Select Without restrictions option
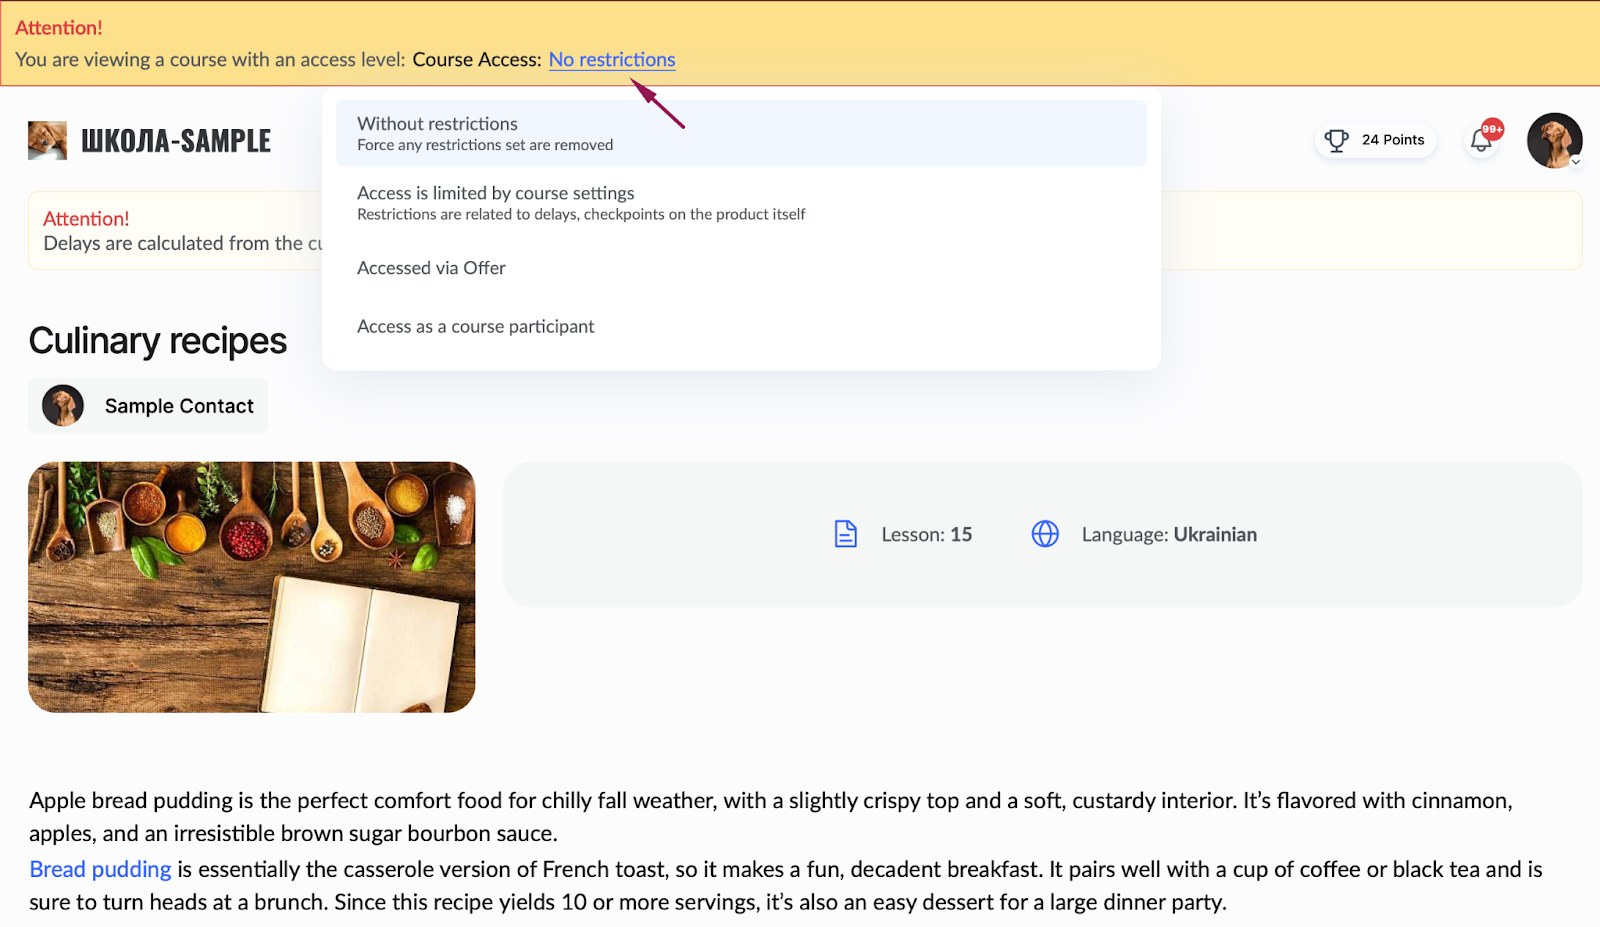This screenshot has height=927, width=1600. click(741, 133)
